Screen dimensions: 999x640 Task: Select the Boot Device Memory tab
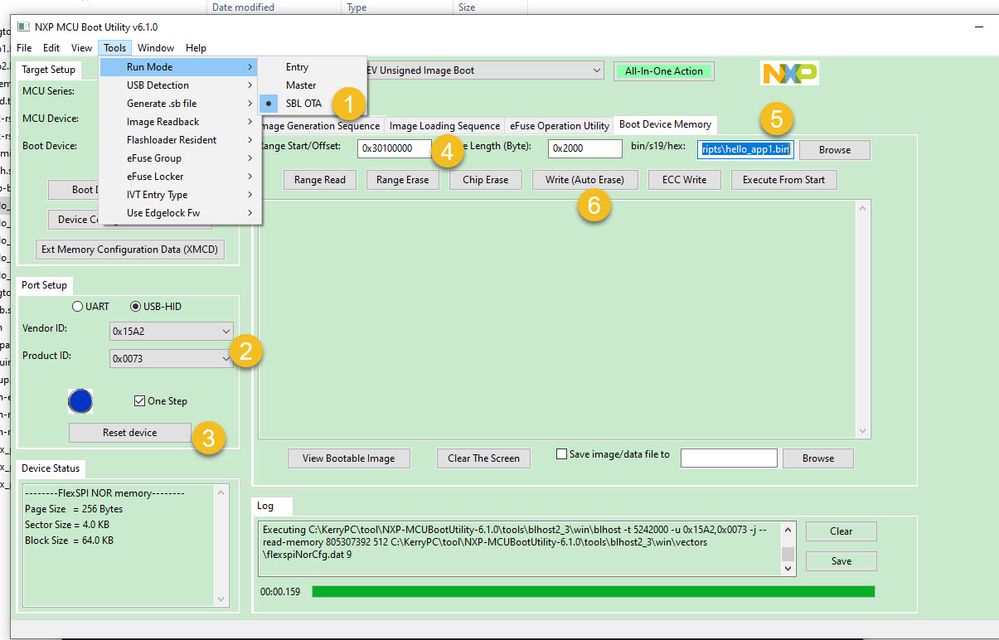point(665,125)
